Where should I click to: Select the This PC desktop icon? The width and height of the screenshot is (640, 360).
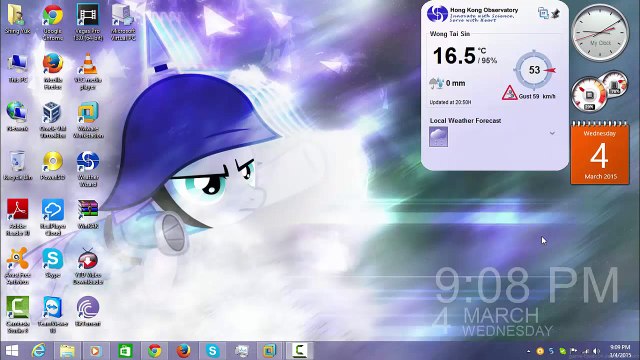[x=18, y=68]
